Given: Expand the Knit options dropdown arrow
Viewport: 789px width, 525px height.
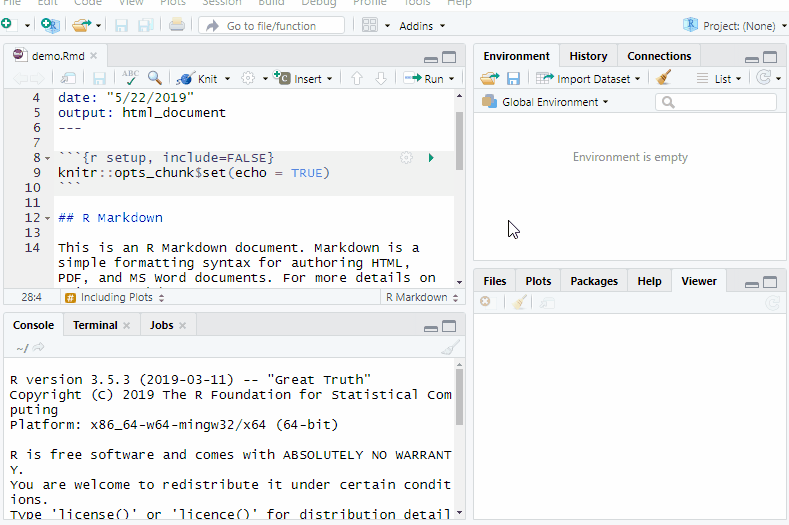Looking at the screenshot, I should tap(227, 79).
